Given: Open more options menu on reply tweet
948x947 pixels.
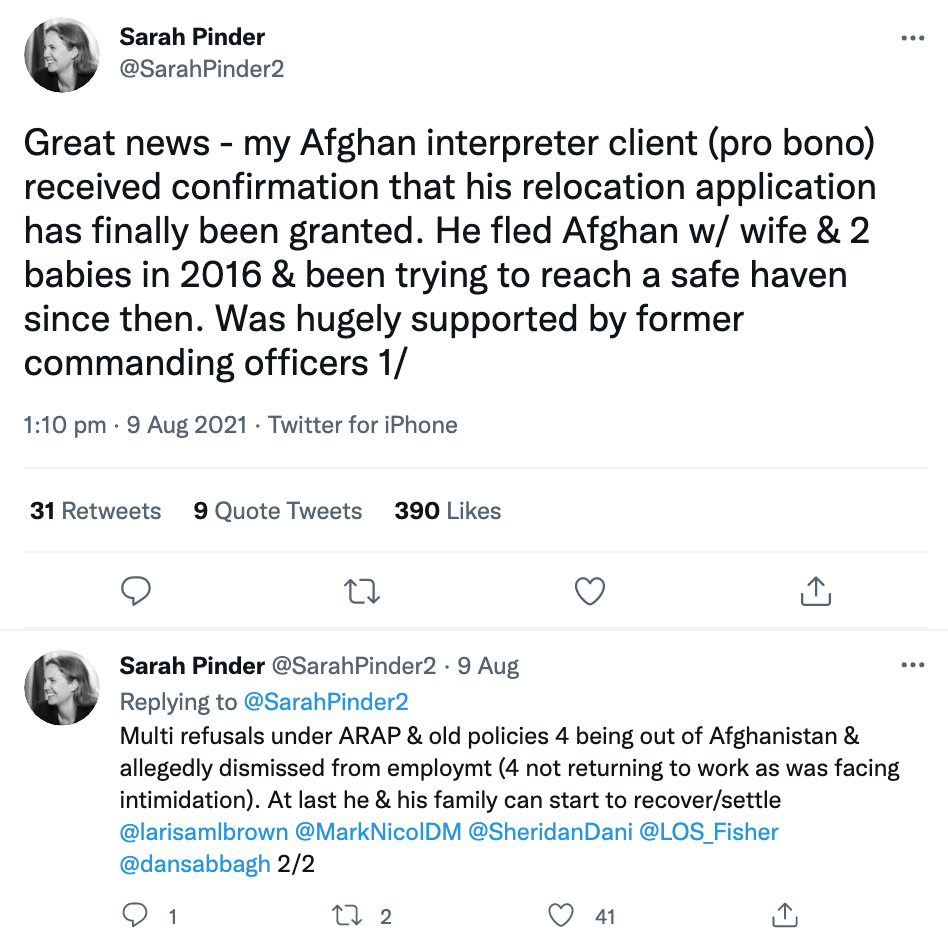Looking at the screenshot, I should pos(912,665).
